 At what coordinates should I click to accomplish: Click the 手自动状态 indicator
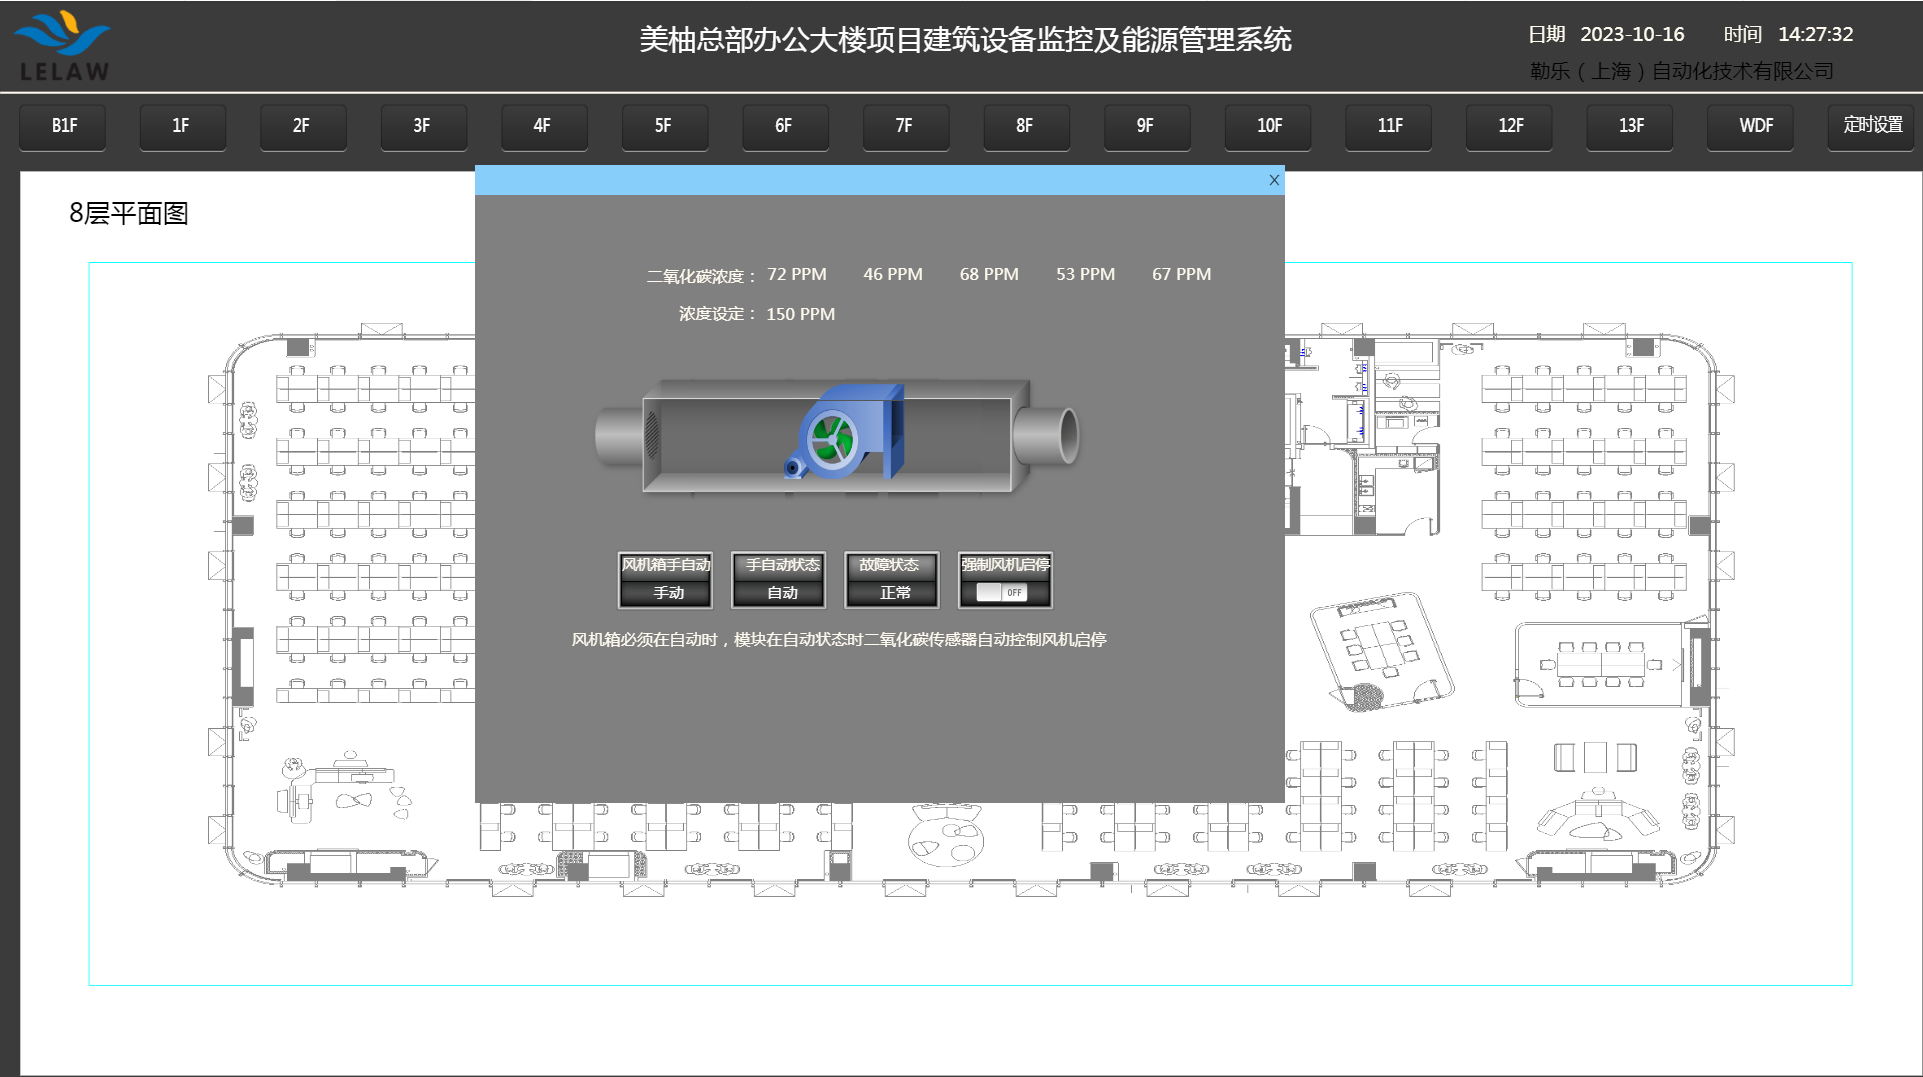pos(779,580)
